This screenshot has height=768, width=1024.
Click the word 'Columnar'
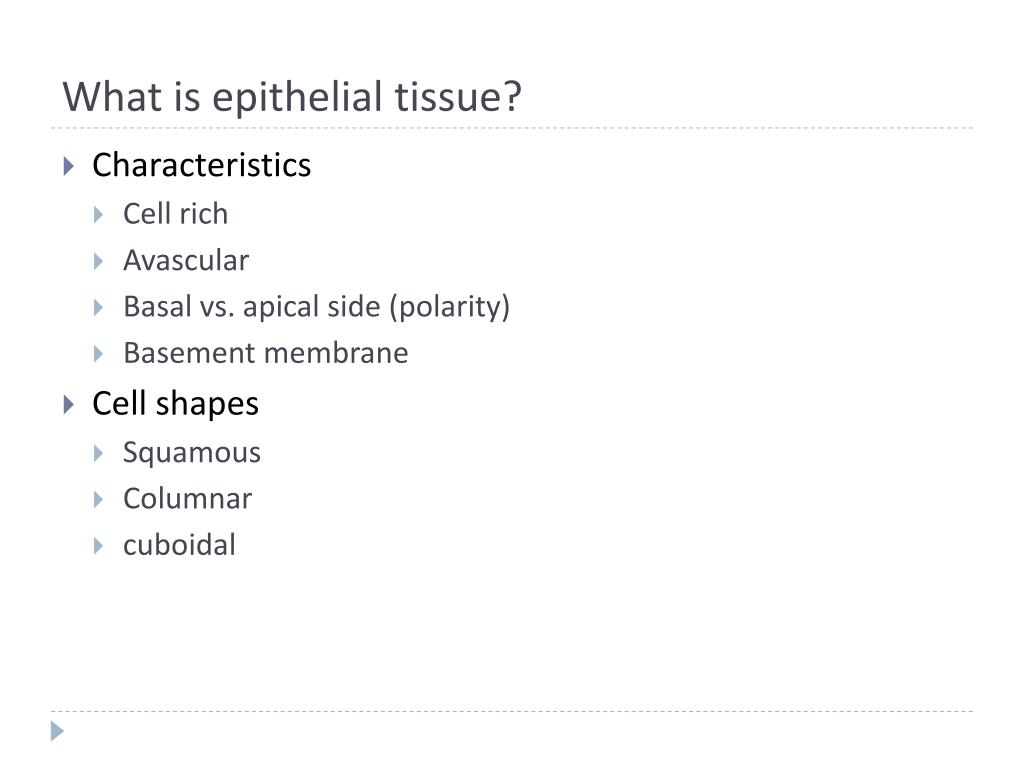click(x=187, y=499)
